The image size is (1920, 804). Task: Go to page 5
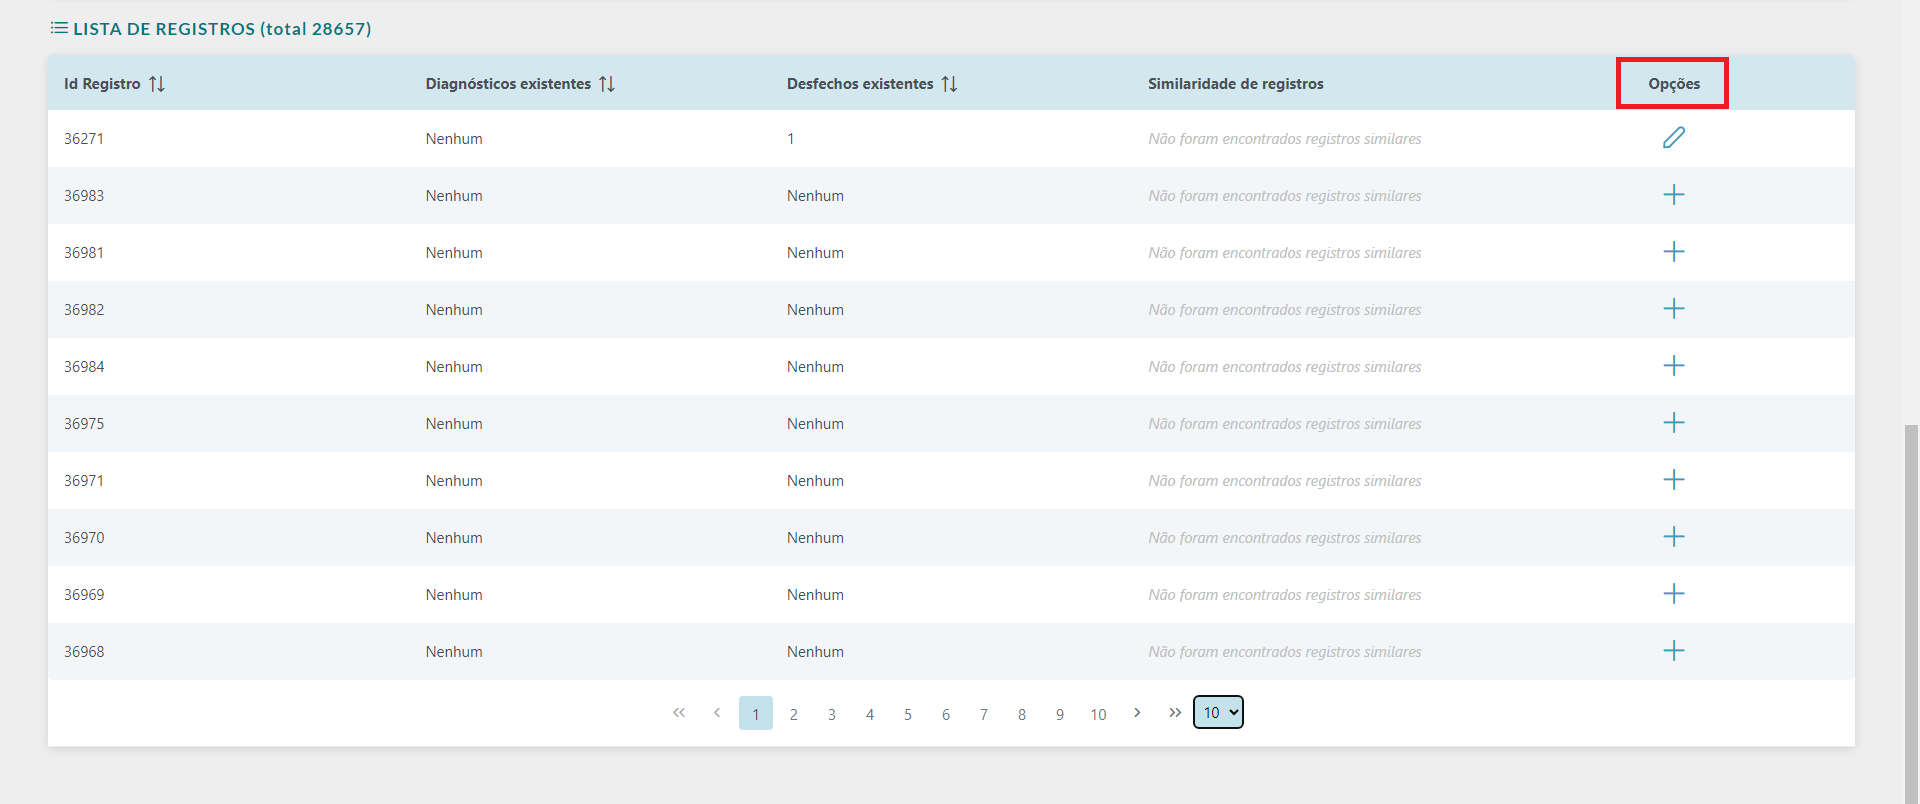click(908, 714)
